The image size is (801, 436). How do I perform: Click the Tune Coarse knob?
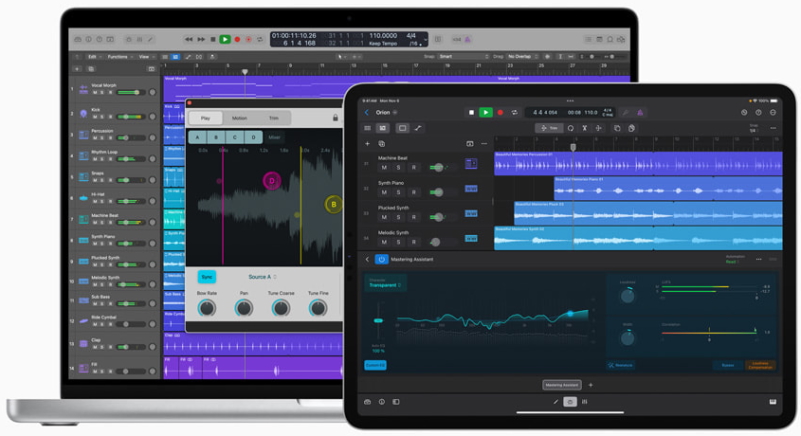[x=280, y=308]
